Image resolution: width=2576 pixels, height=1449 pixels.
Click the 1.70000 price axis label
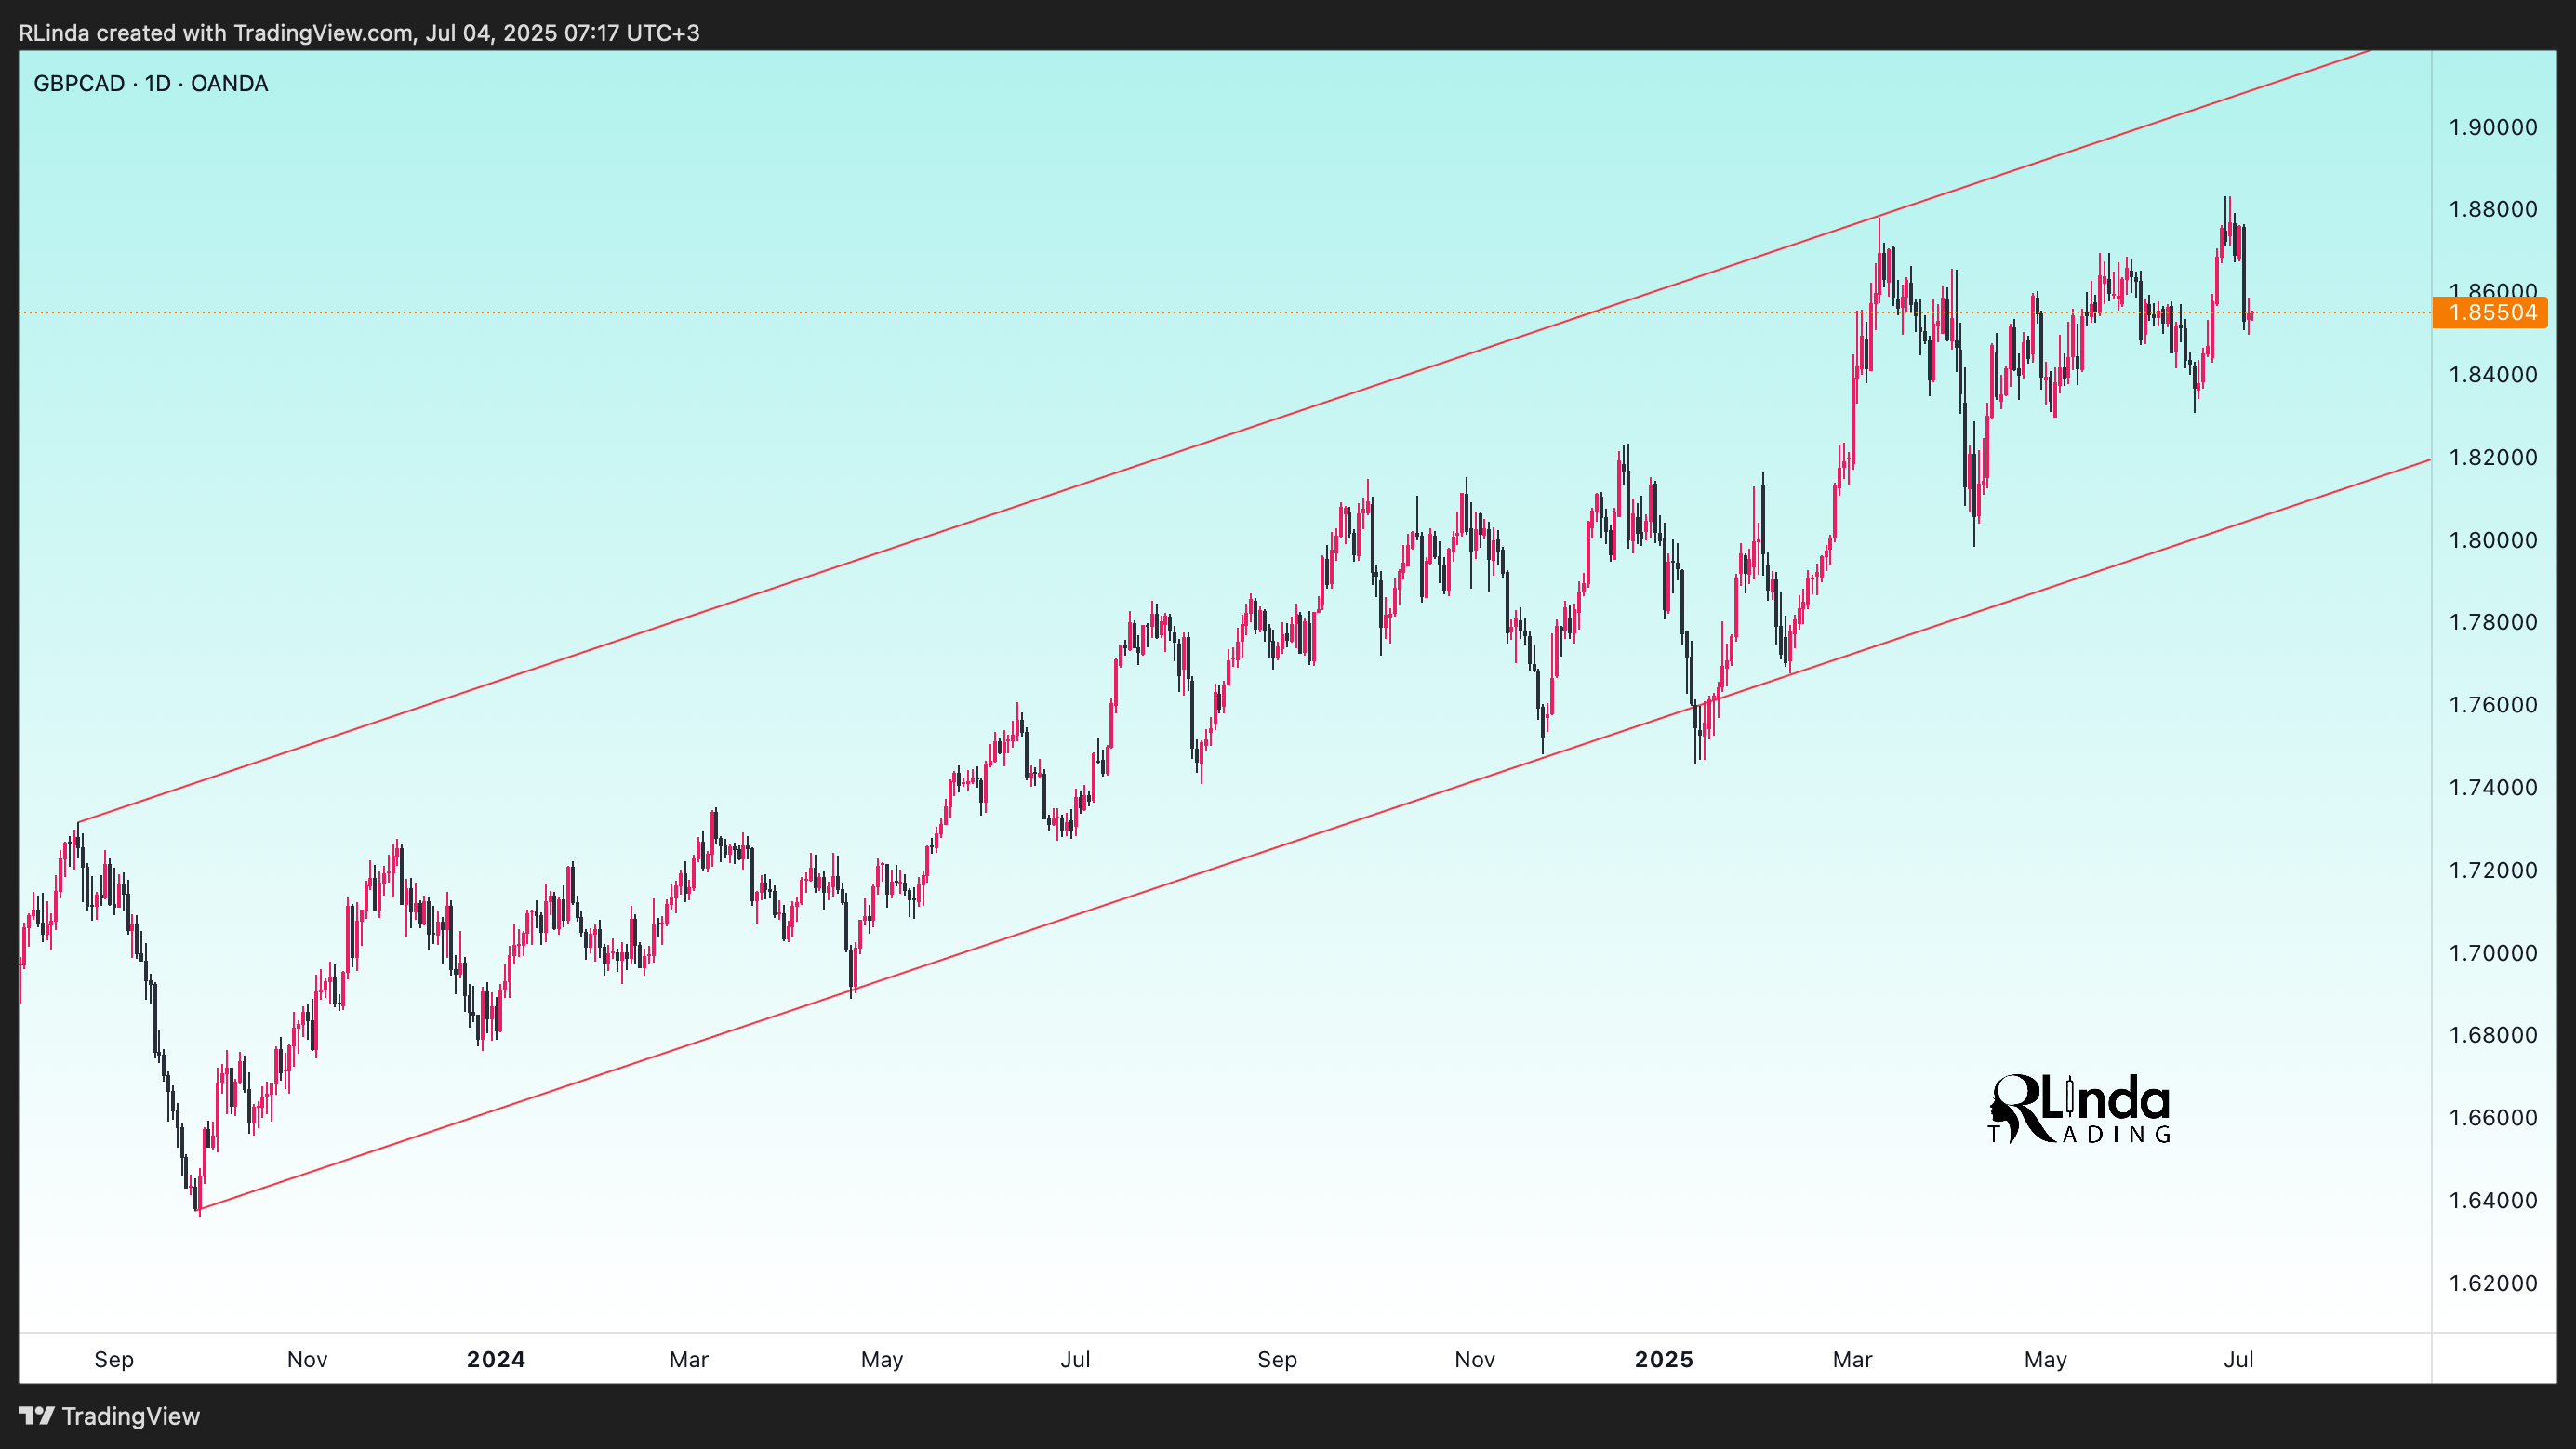(x=2493, y=953)
